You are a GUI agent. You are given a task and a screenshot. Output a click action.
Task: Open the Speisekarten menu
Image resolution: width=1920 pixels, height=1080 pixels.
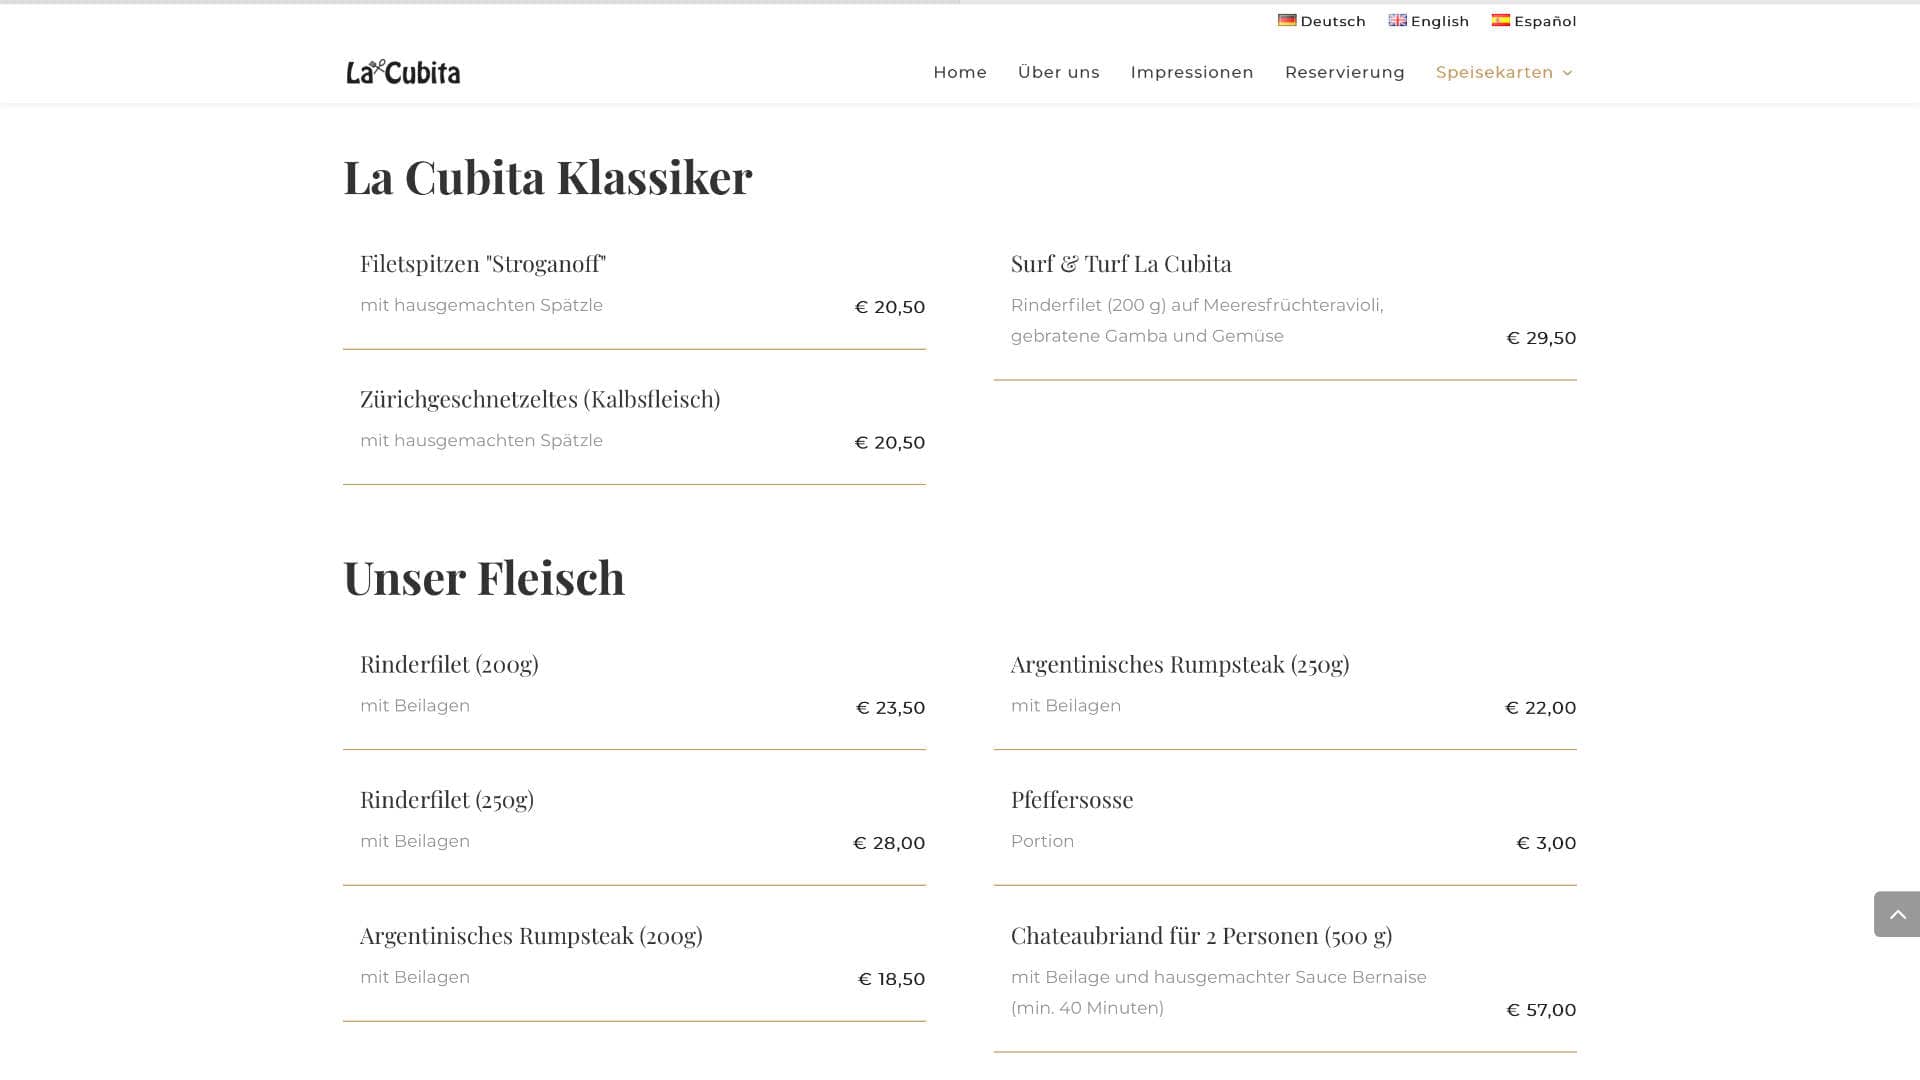(x=1494, y=72)
